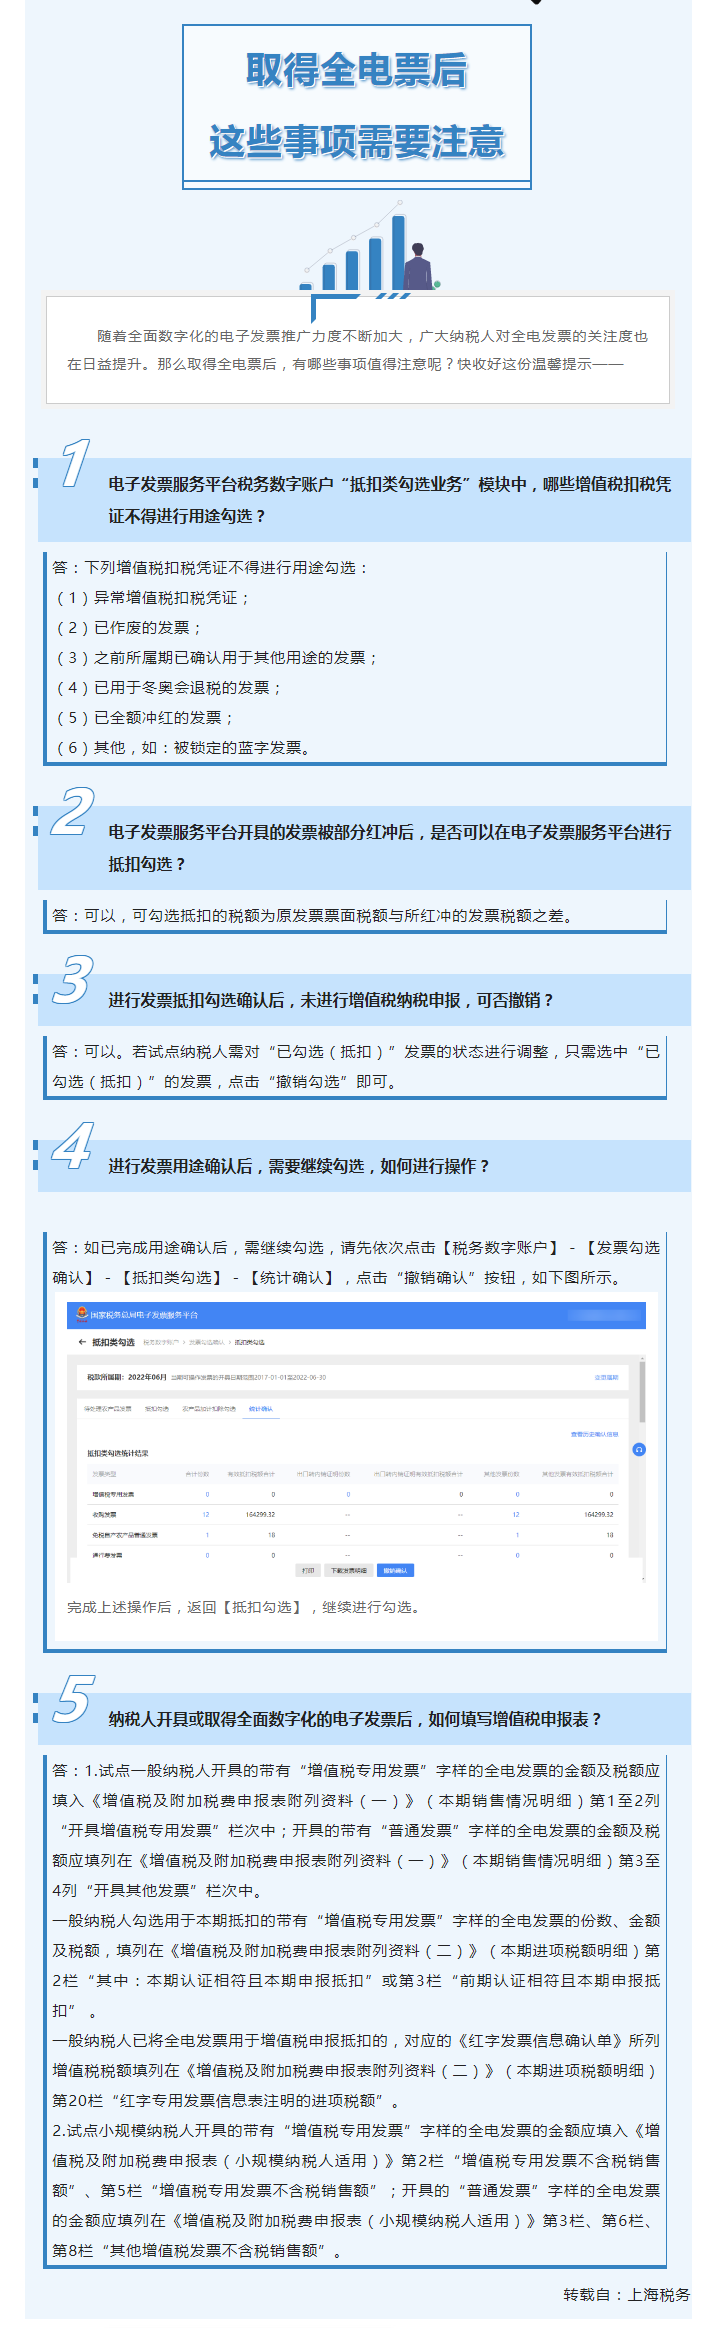The height and width of the screenshot is (2328, 718).
Task: Click the line (5) 已全额冲红的发票
Action: pos(144,718)
